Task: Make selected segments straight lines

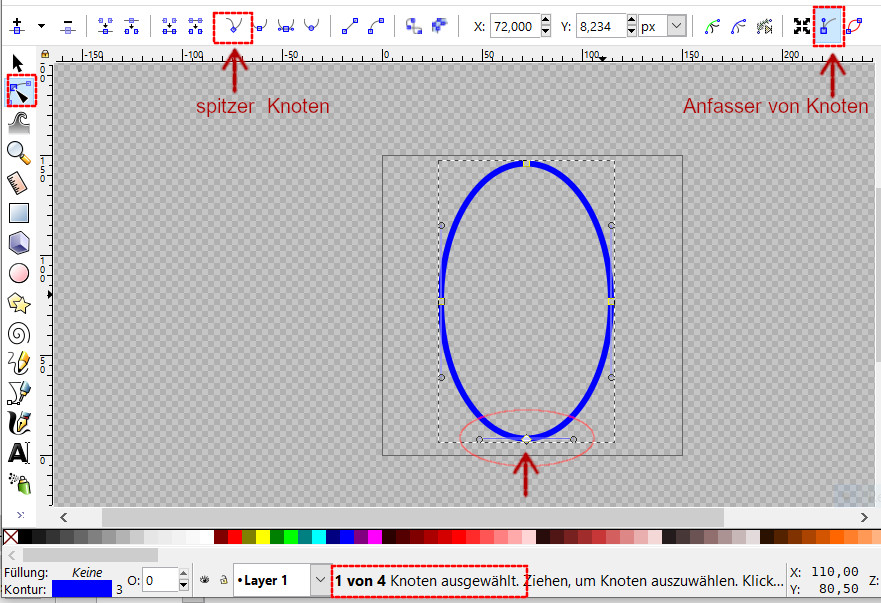Action: coord(350,26)
